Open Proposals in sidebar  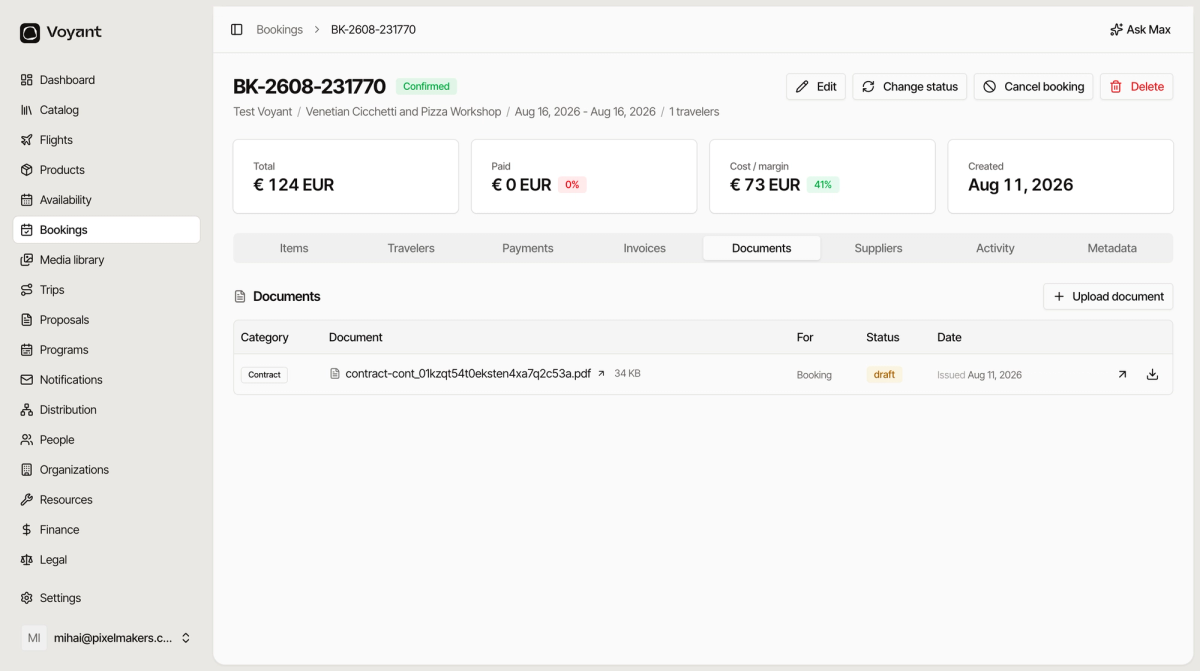pos(106,320)
